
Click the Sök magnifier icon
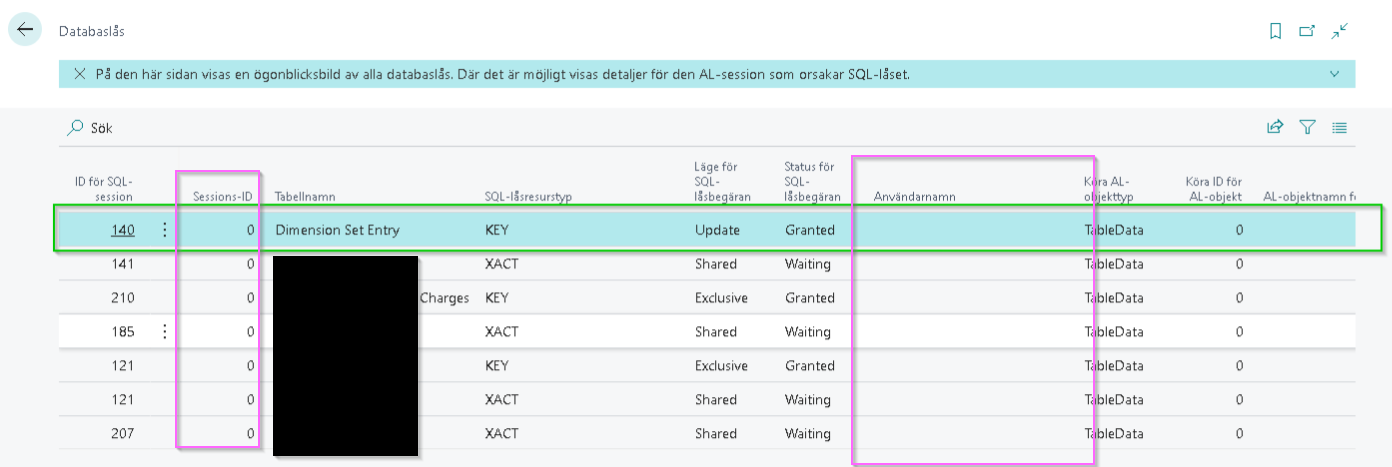[75, 128]
